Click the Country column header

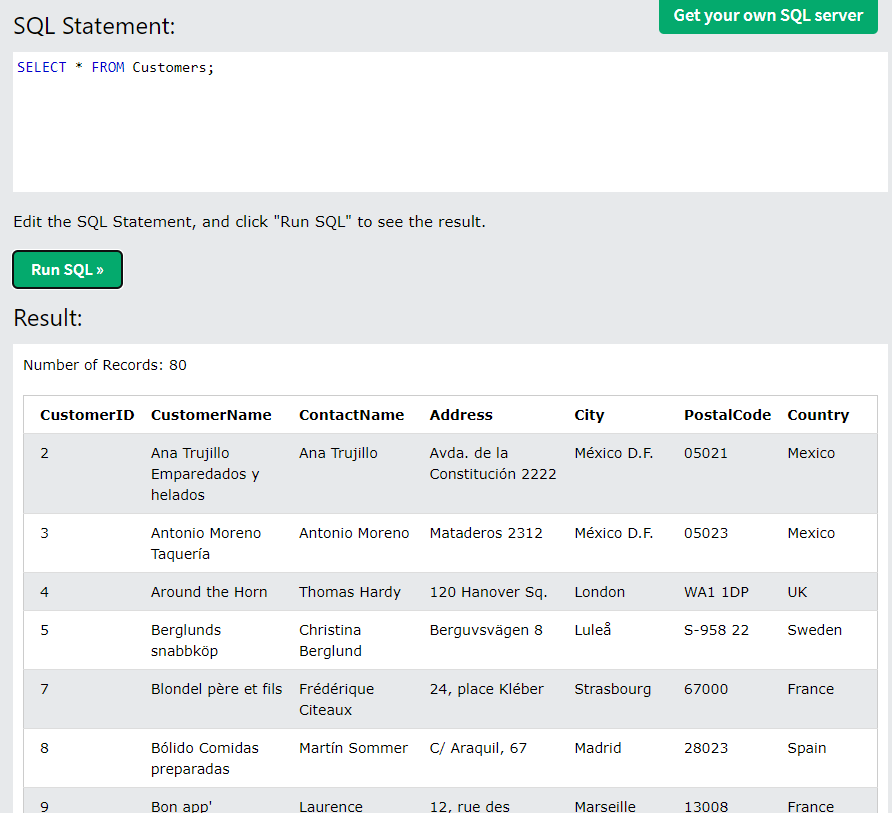[818, 415]
